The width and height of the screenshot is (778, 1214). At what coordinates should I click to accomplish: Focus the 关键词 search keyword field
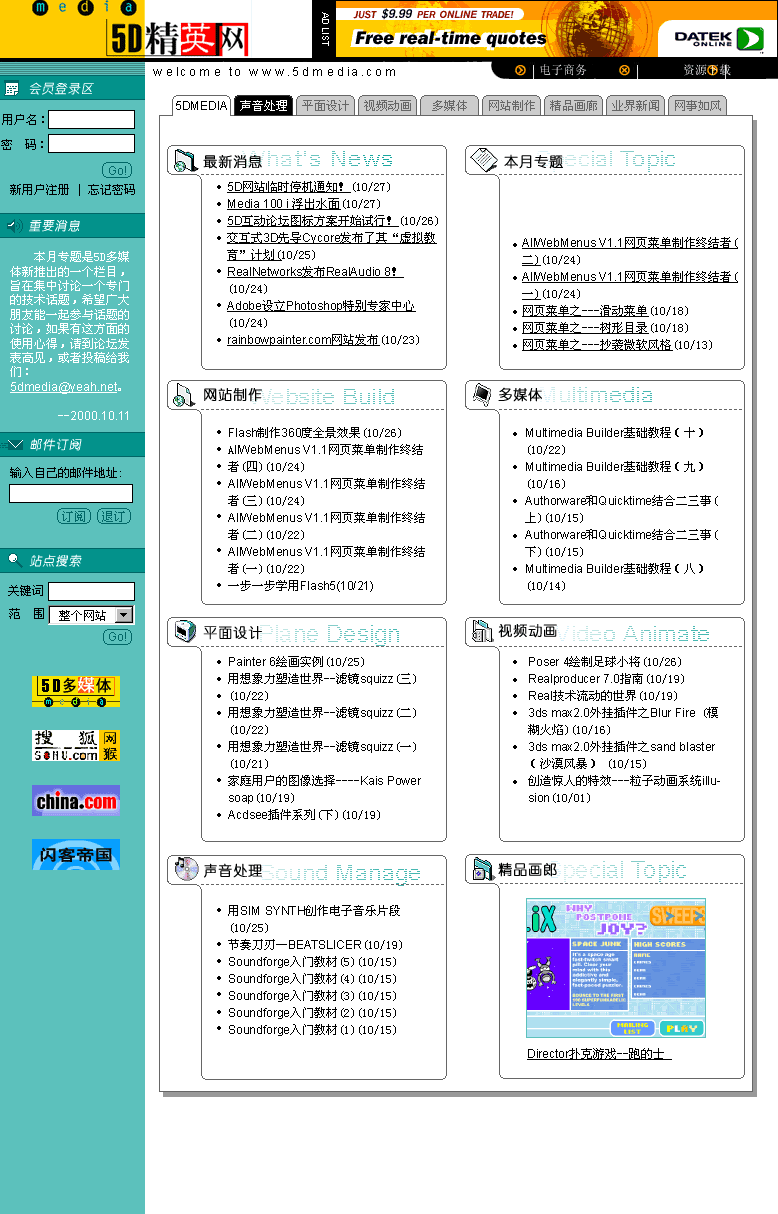(x=92, y=591)
